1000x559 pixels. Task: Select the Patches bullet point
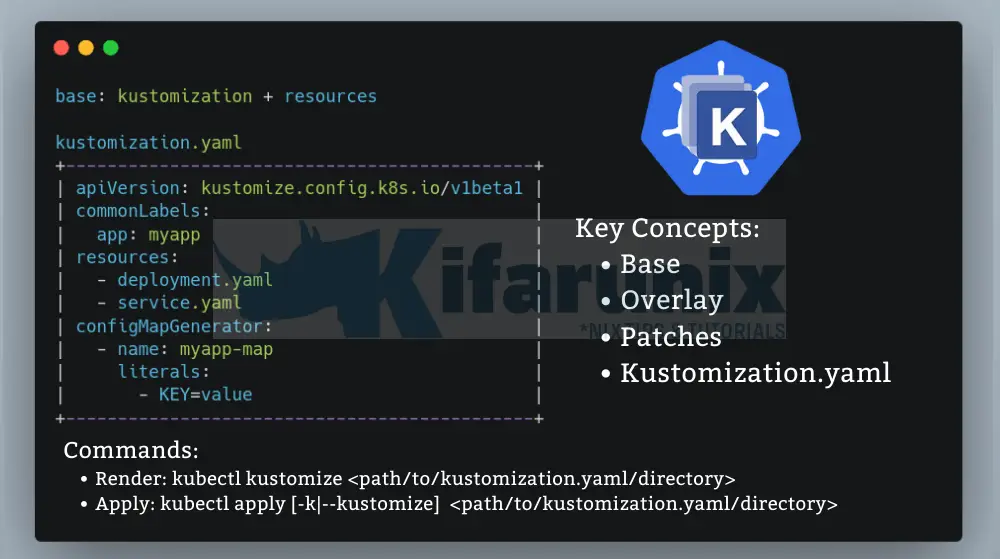tap(670, 337)
